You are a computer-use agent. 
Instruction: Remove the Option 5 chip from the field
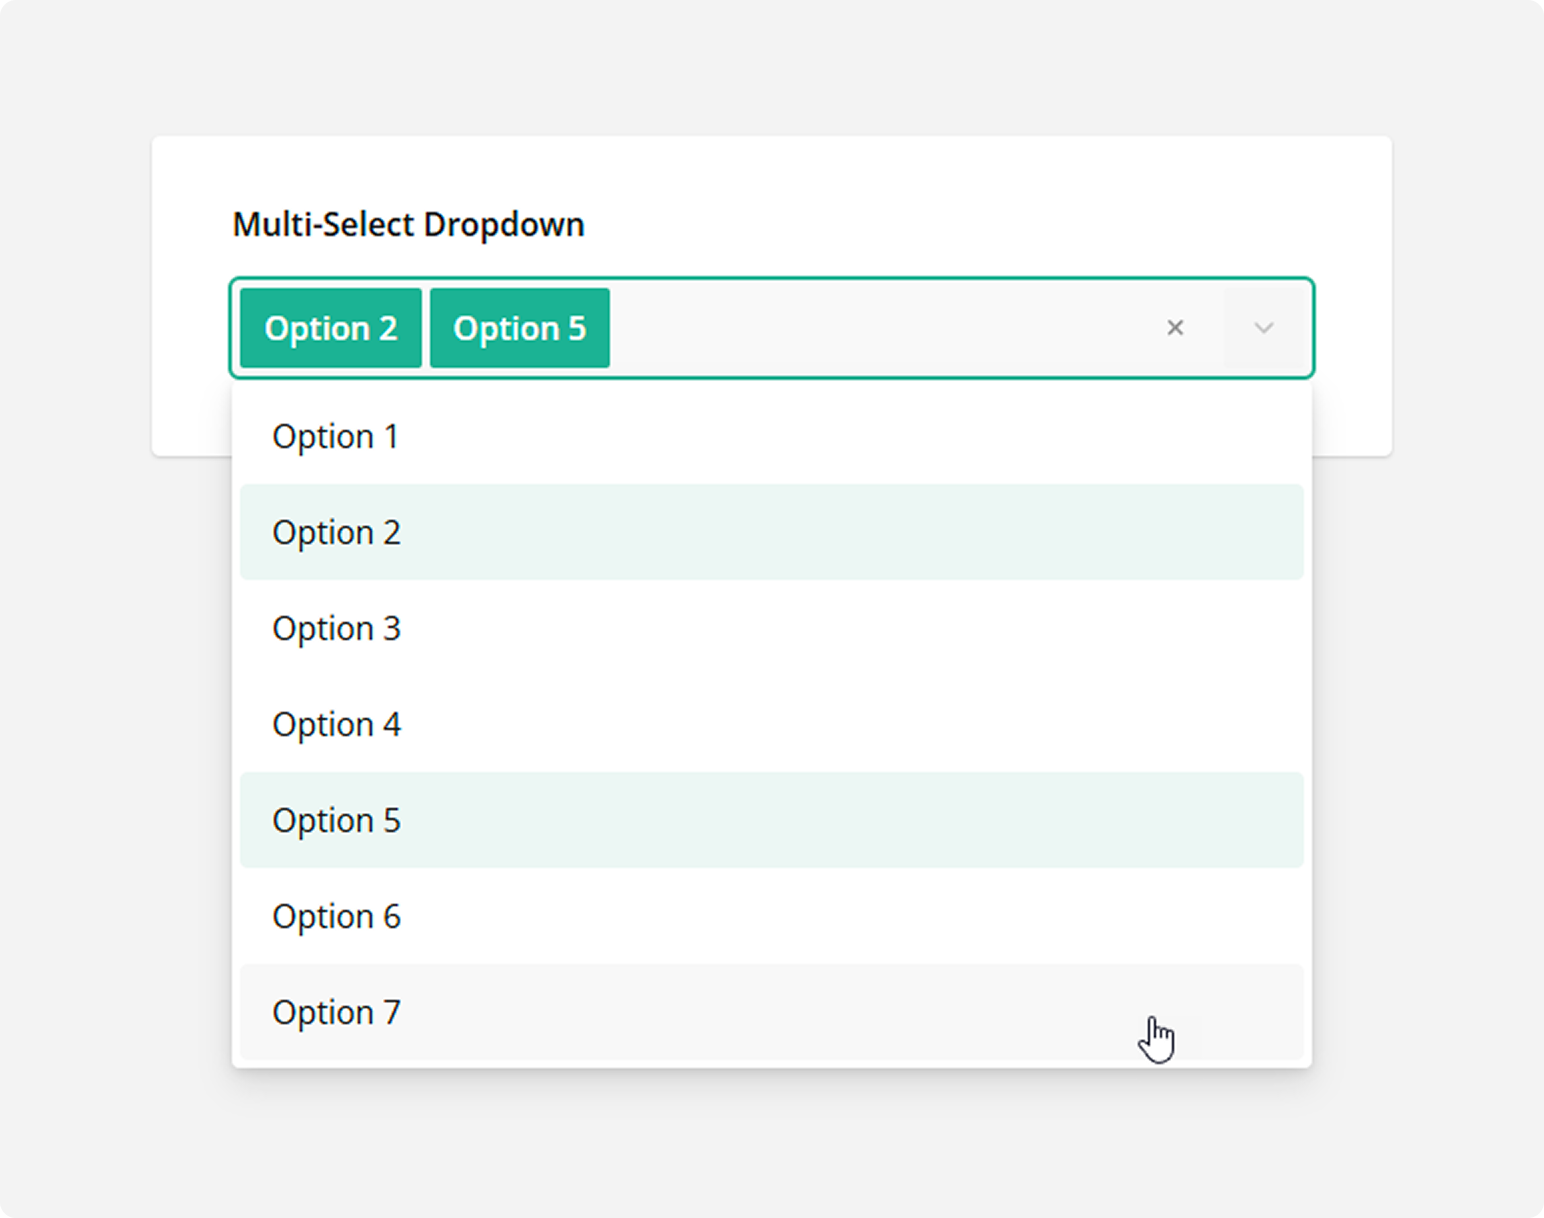[x=520, y=327]
